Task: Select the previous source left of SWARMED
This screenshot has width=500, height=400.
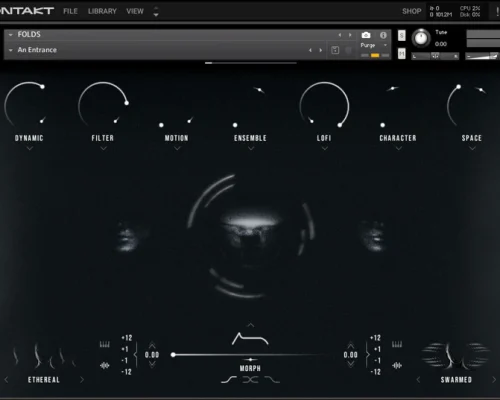Action: [418, 380]
